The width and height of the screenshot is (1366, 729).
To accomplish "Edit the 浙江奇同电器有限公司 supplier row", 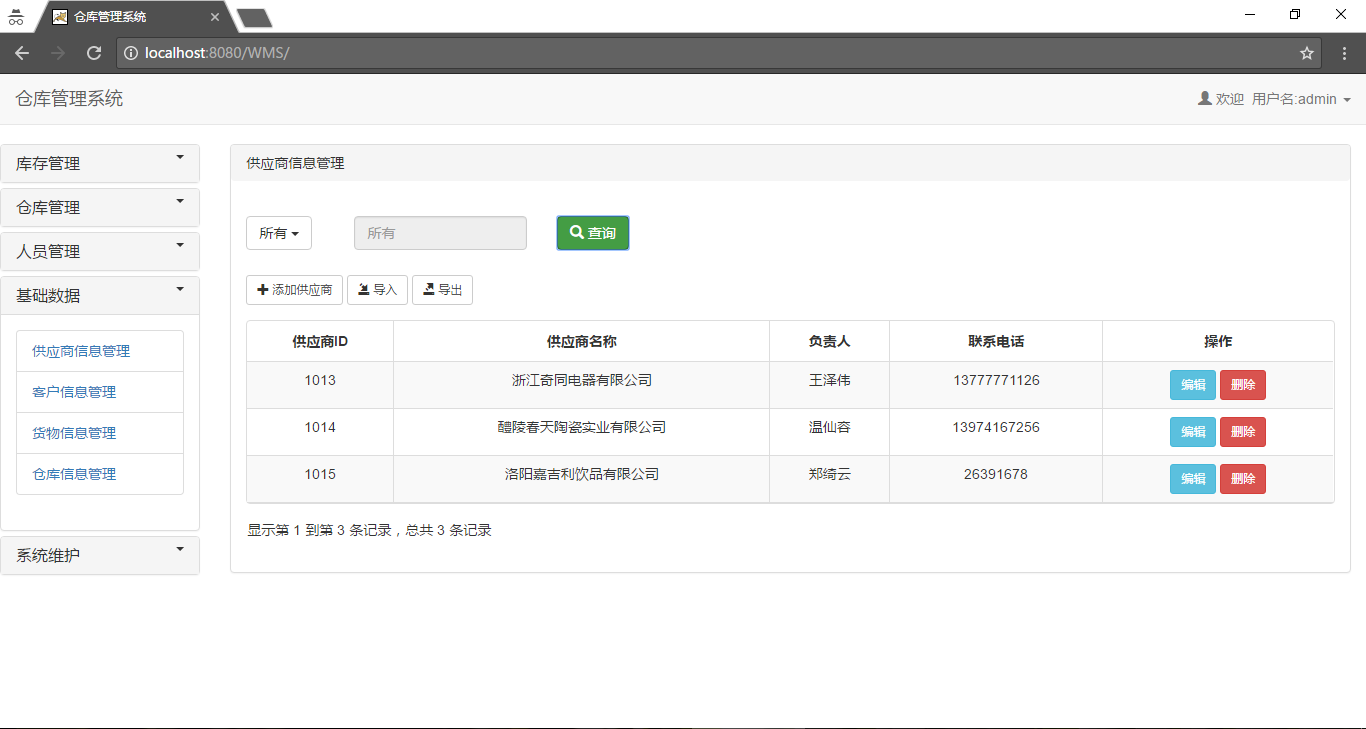I will click(x=1193, y=385).
